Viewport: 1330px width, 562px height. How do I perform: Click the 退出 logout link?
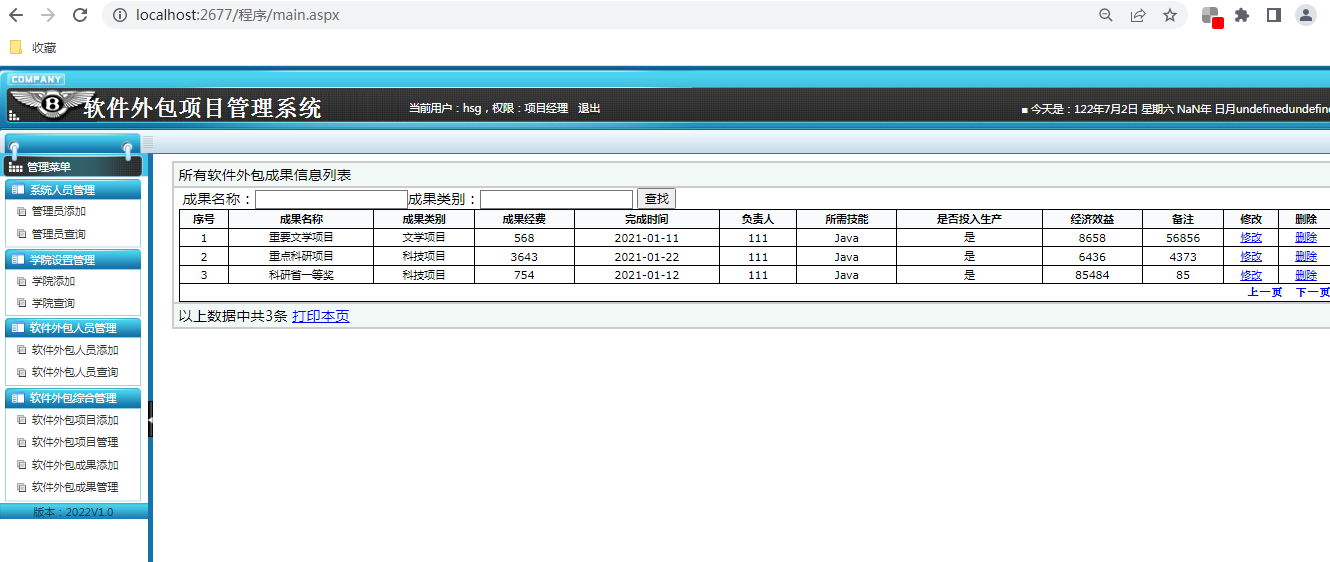(x=589, y=108)
